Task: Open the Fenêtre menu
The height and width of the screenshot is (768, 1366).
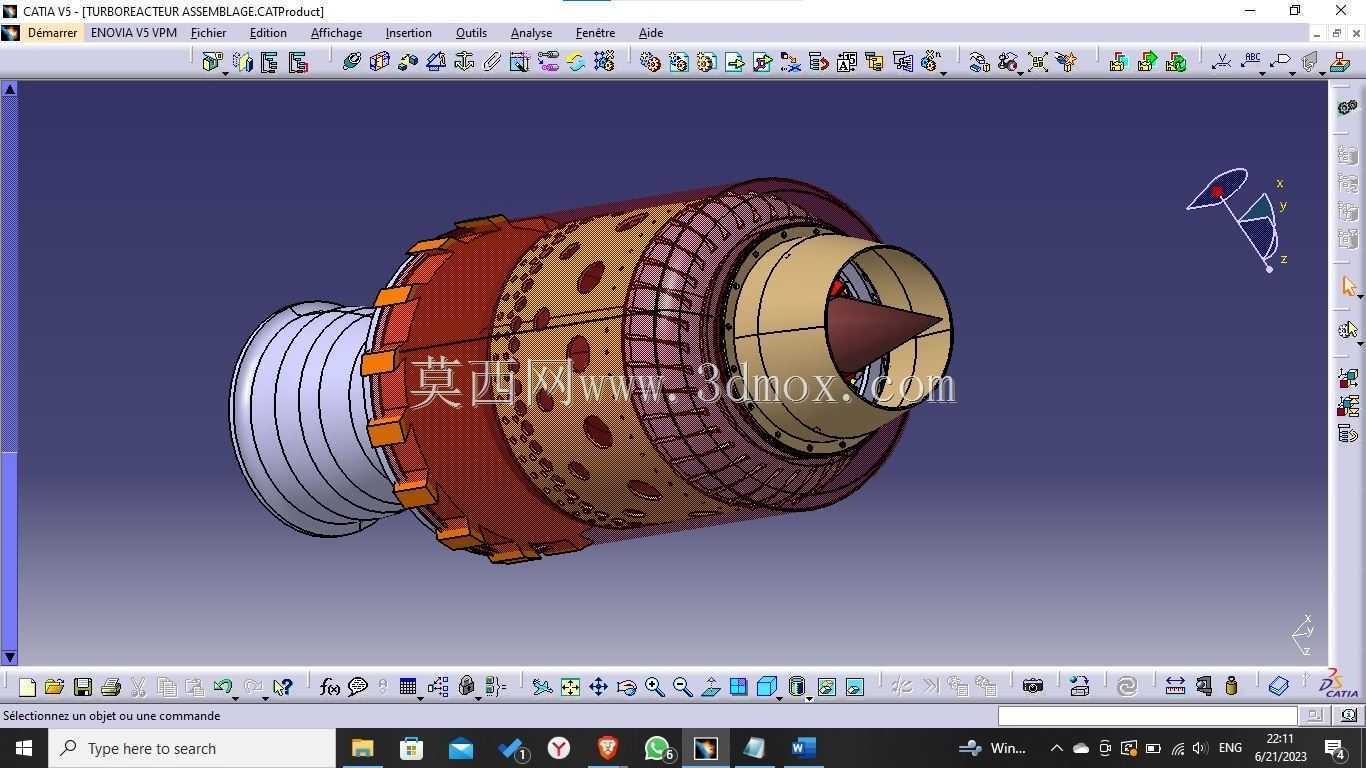Action: coord(595,33)
